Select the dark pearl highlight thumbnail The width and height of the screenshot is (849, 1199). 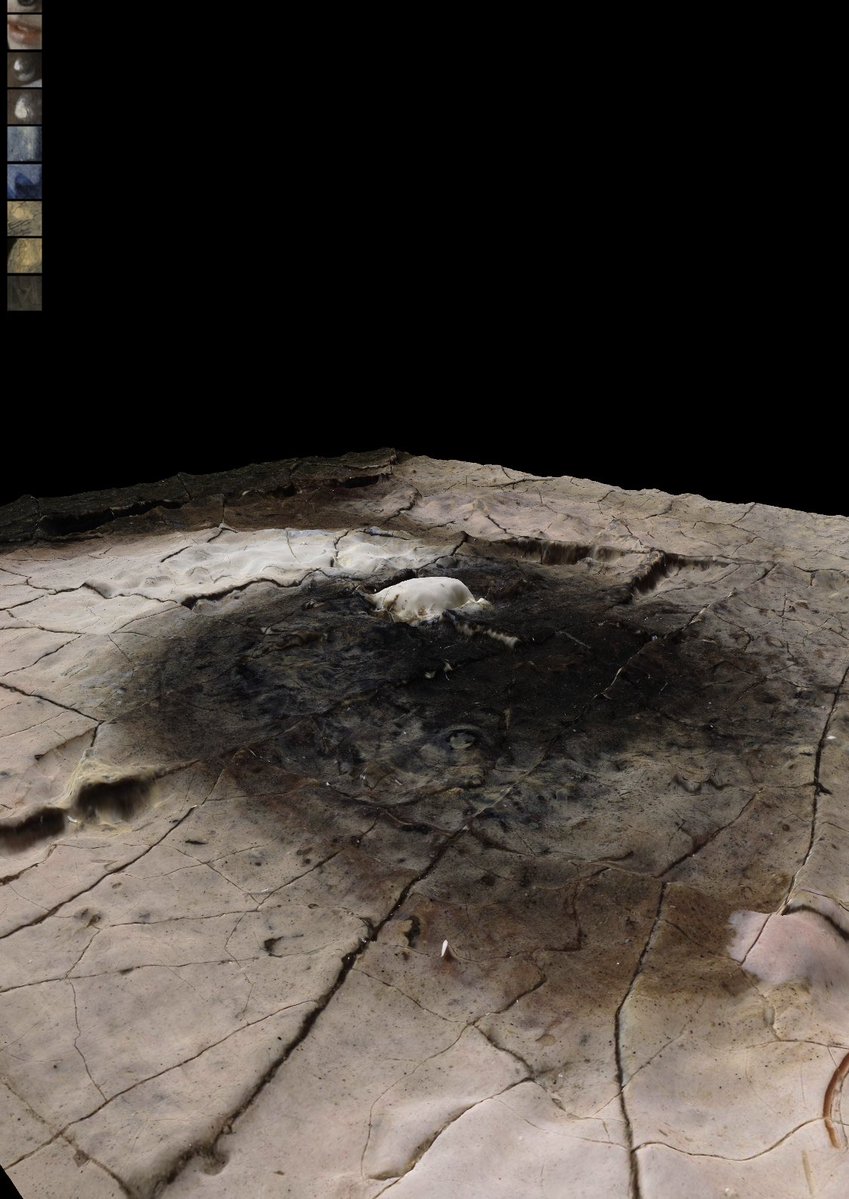pos(24,69)
